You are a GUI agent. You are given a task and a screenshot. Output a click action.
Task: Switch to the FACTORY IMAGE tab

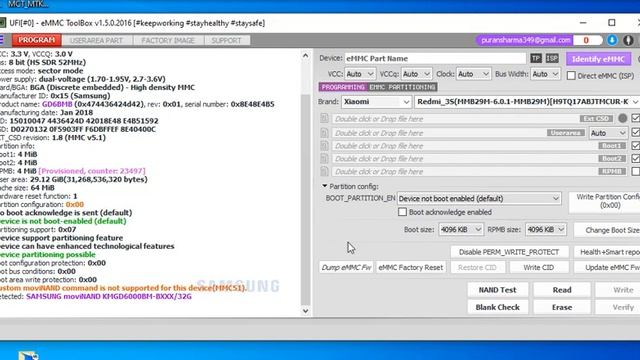(x=168, y=40)
